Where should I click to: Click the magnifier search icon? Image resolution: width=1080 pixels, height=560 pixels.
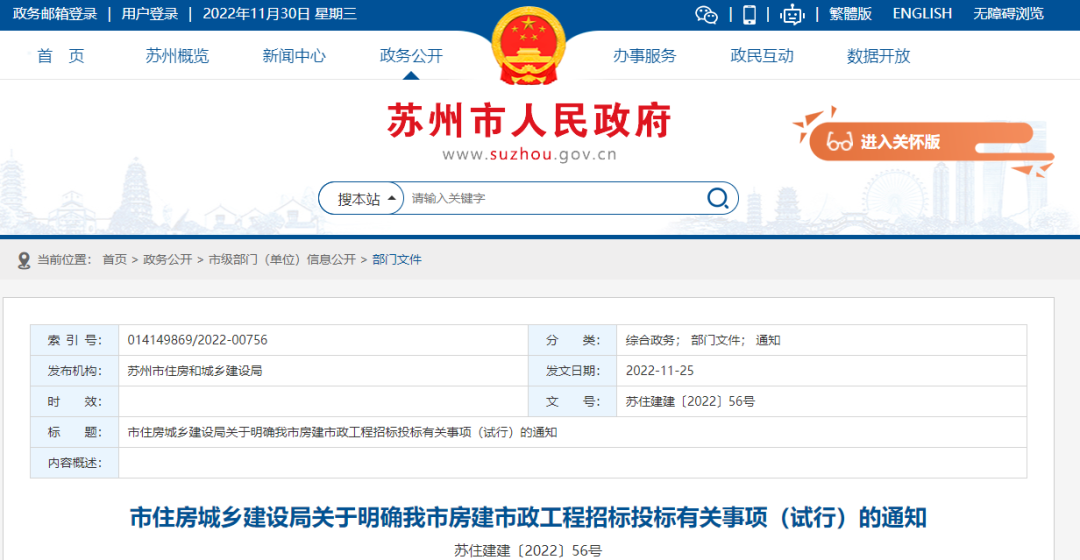tap(717, 198)
